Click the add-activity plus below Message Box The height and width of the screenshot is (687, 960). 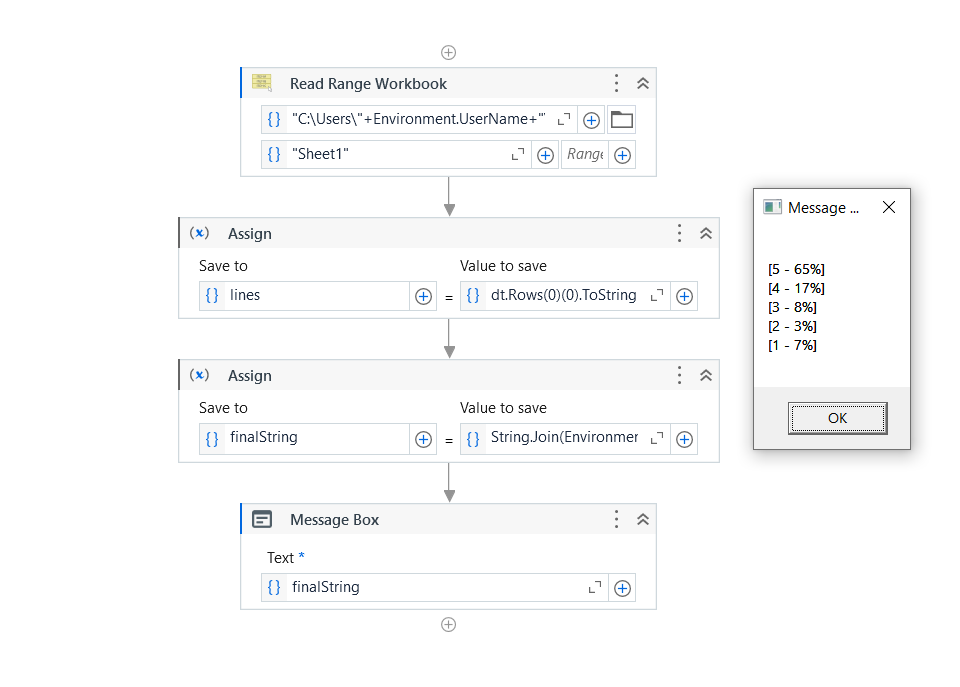(x=448, y=624)
